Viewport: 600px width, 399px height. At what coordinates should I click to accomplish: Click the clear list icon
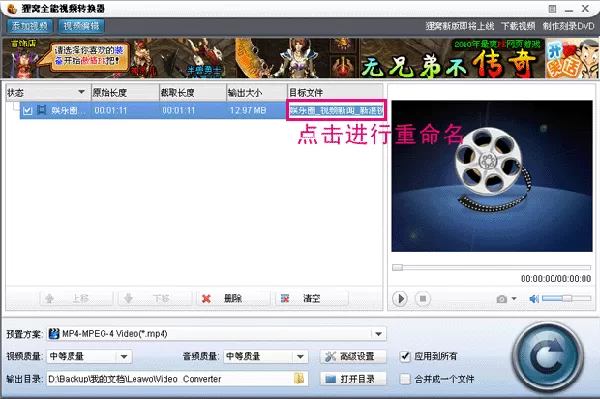[x=285, y=298]
